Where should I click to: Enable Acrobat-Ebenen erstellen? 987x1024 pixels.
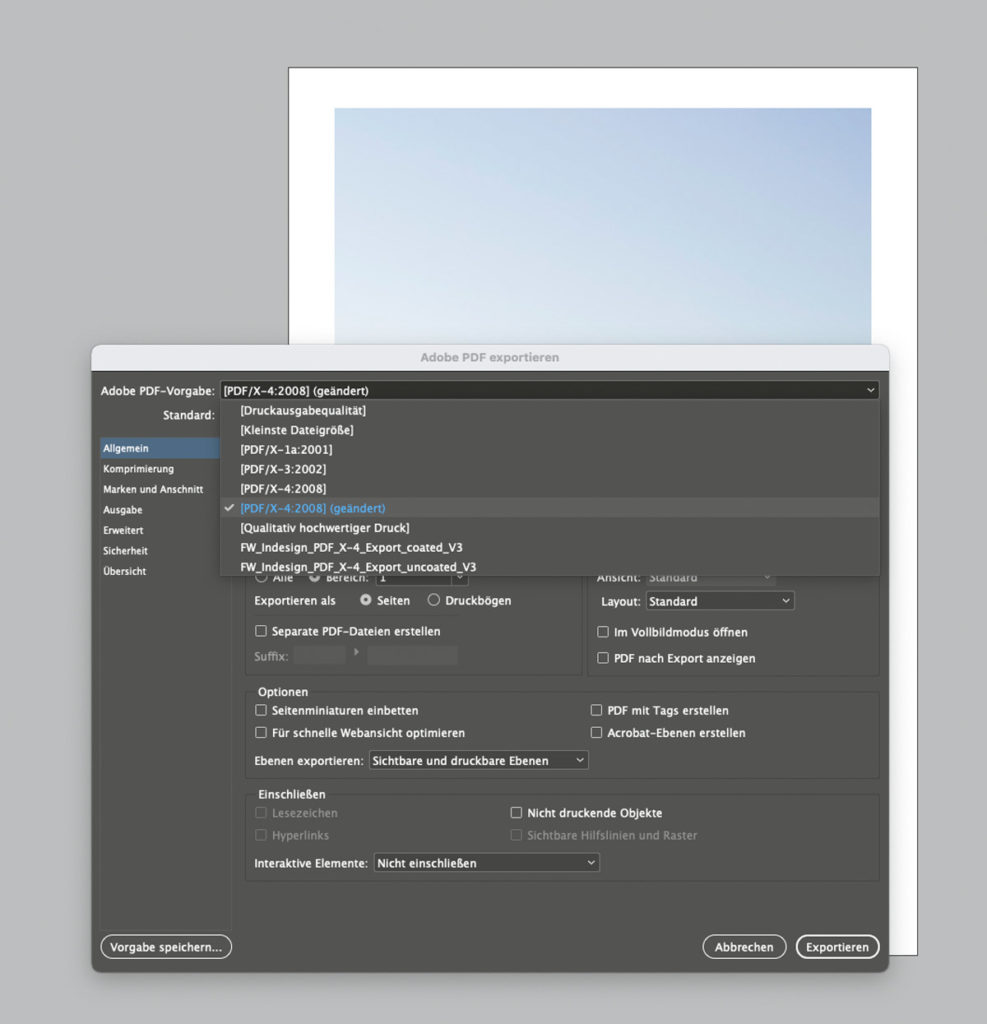[596, 733]
